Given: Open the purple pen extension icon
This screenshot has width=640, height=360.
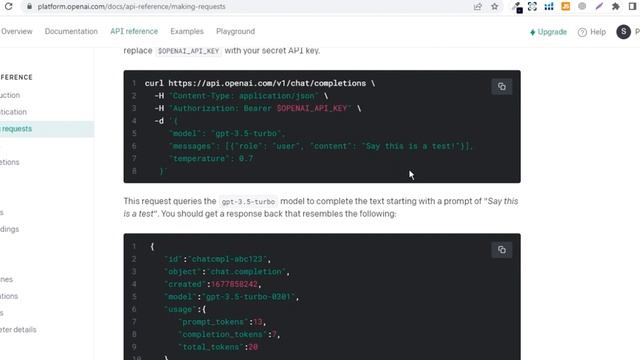Looking at the screenshot, I should (x=599, y=7).
